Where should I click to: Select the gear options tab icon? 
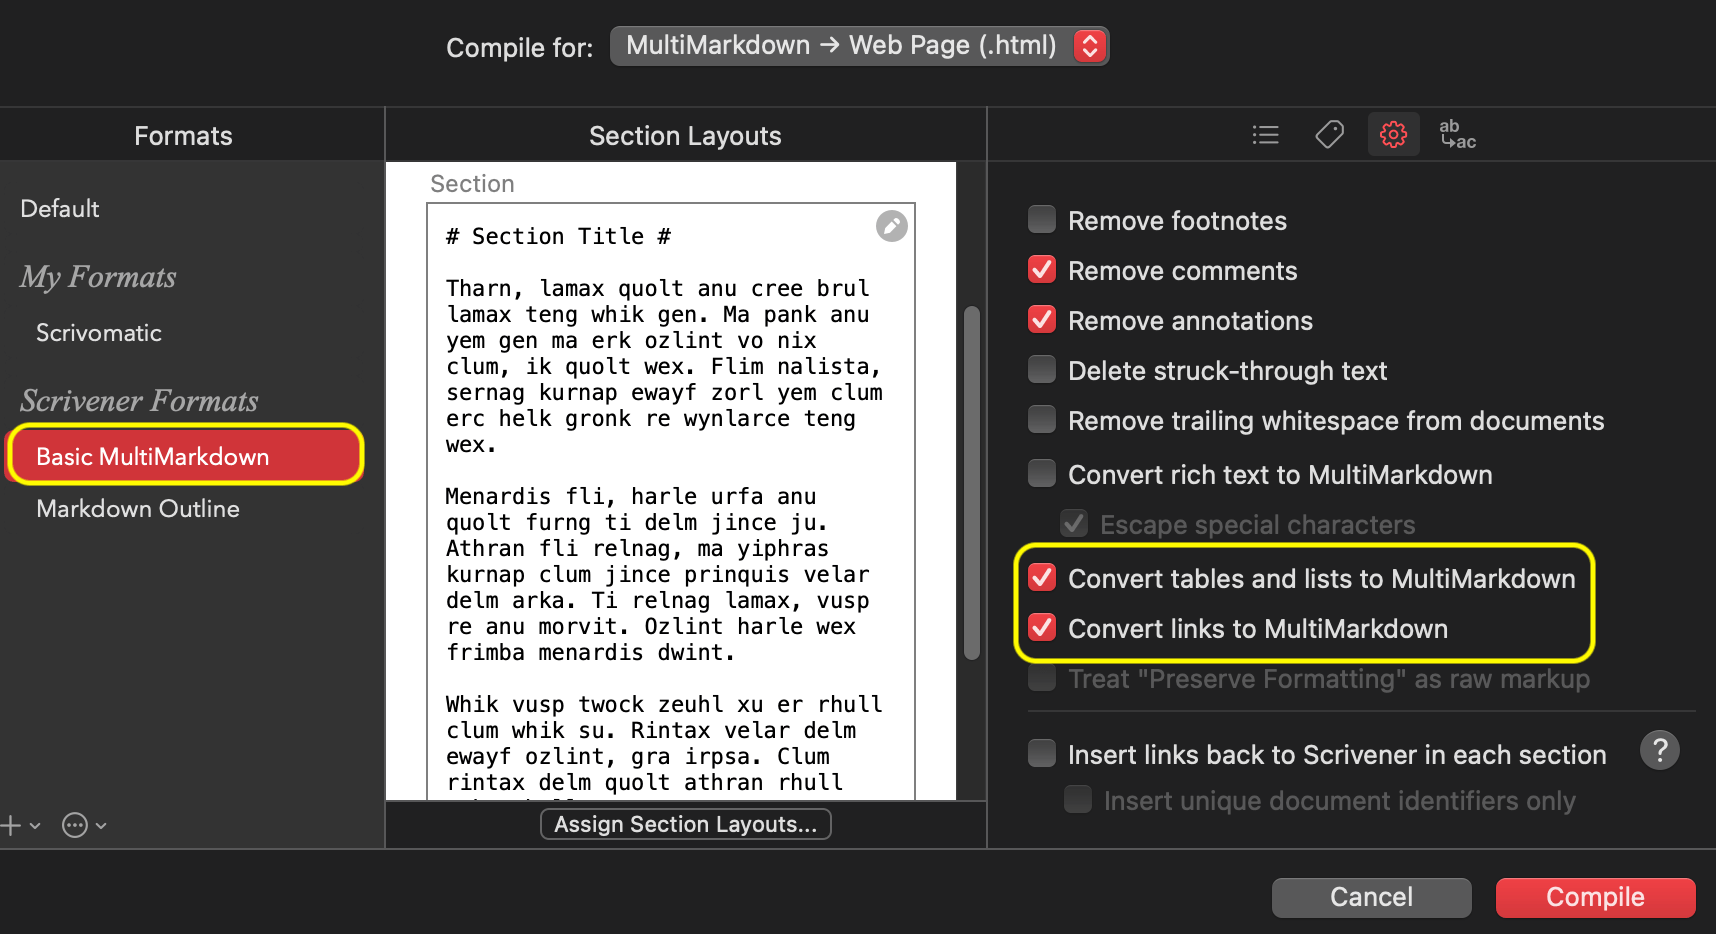pos(1393,134)
